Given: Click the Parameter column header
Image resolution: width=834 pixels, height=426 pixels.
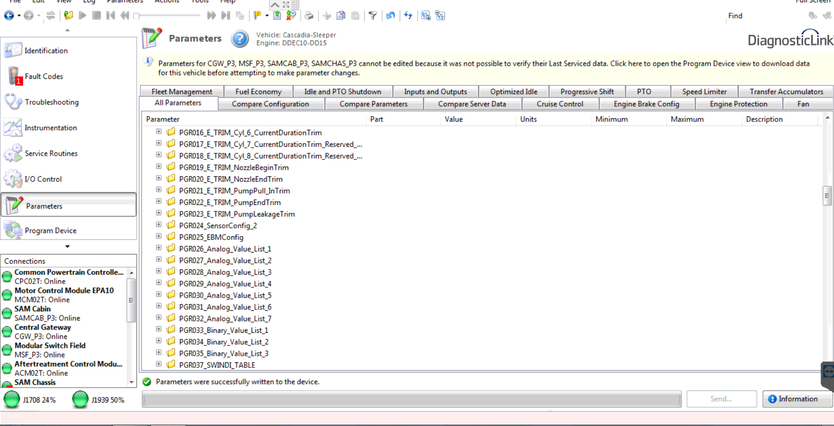Looking at the screenshot, I should [x=254, y=119].
